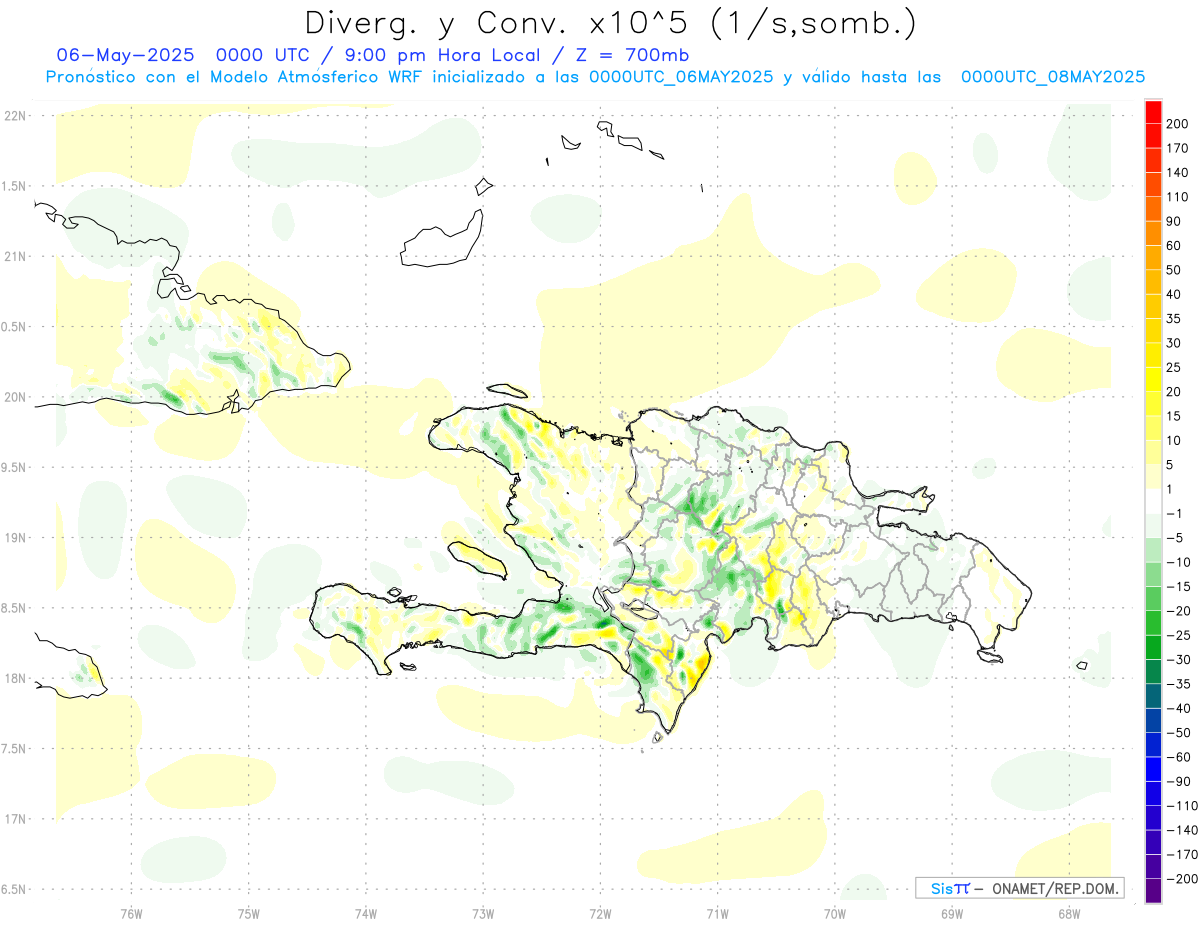Click the colorbar value '140'

point(1177,173)
